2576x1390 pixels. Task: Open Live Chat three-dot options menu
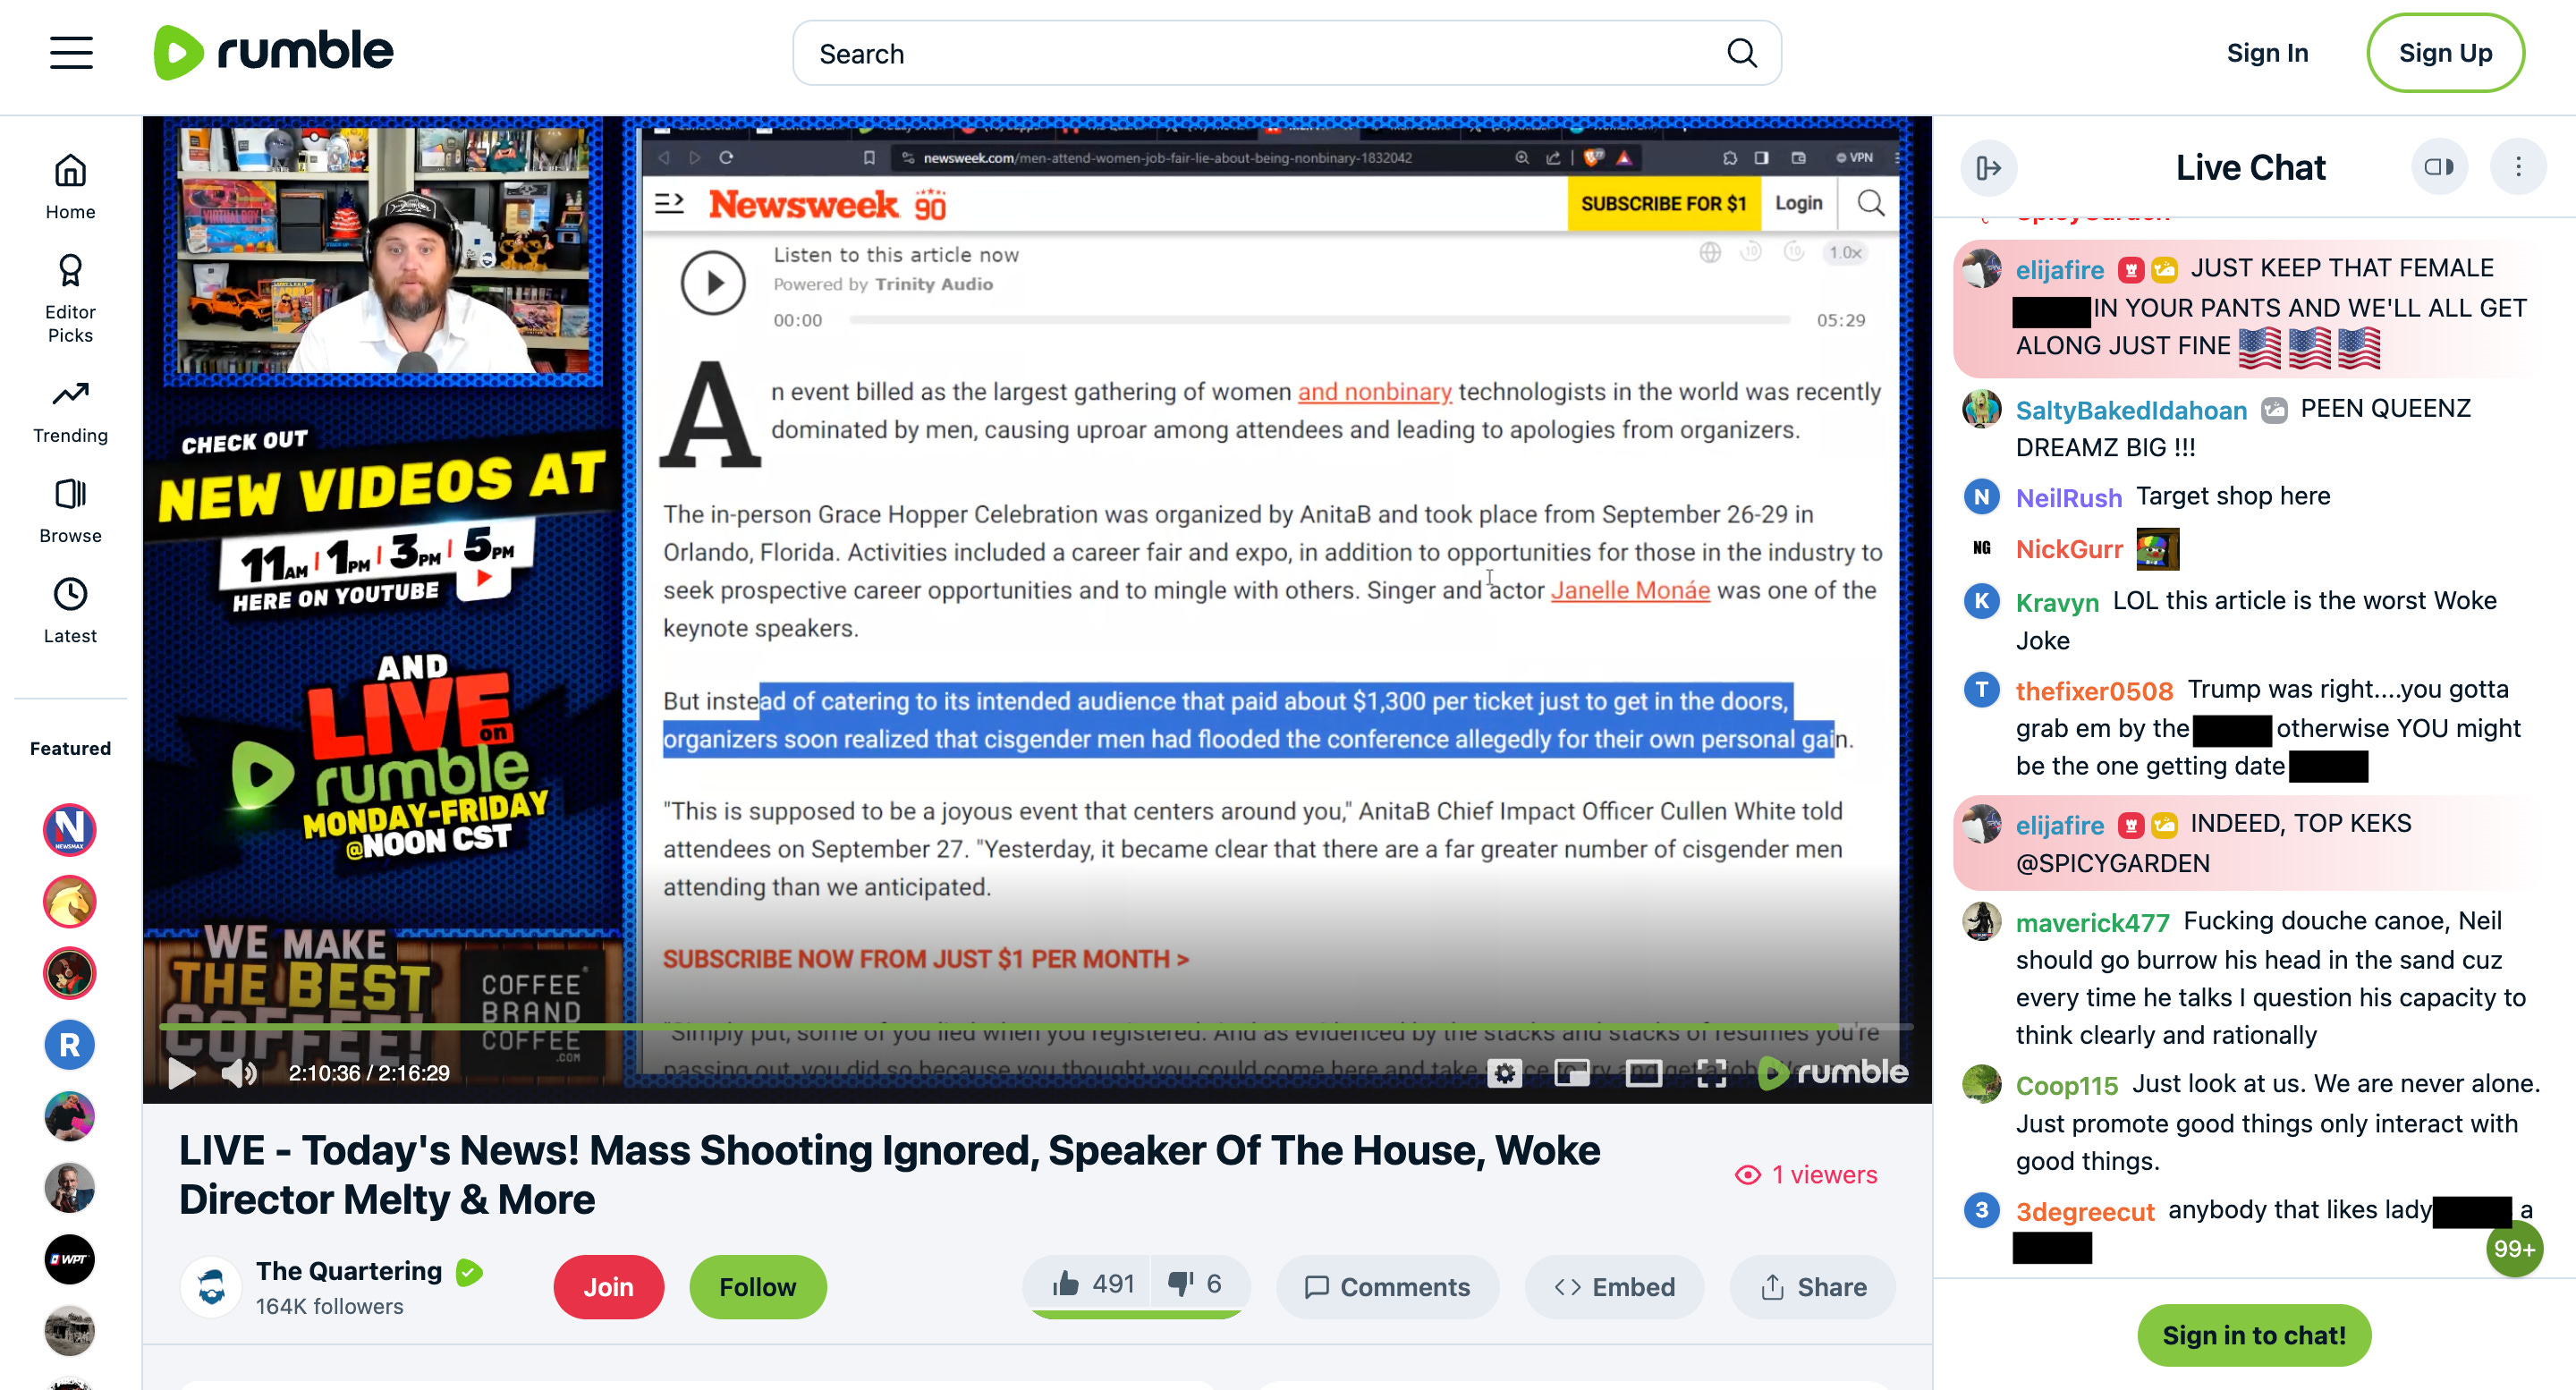coord(2518,167)
